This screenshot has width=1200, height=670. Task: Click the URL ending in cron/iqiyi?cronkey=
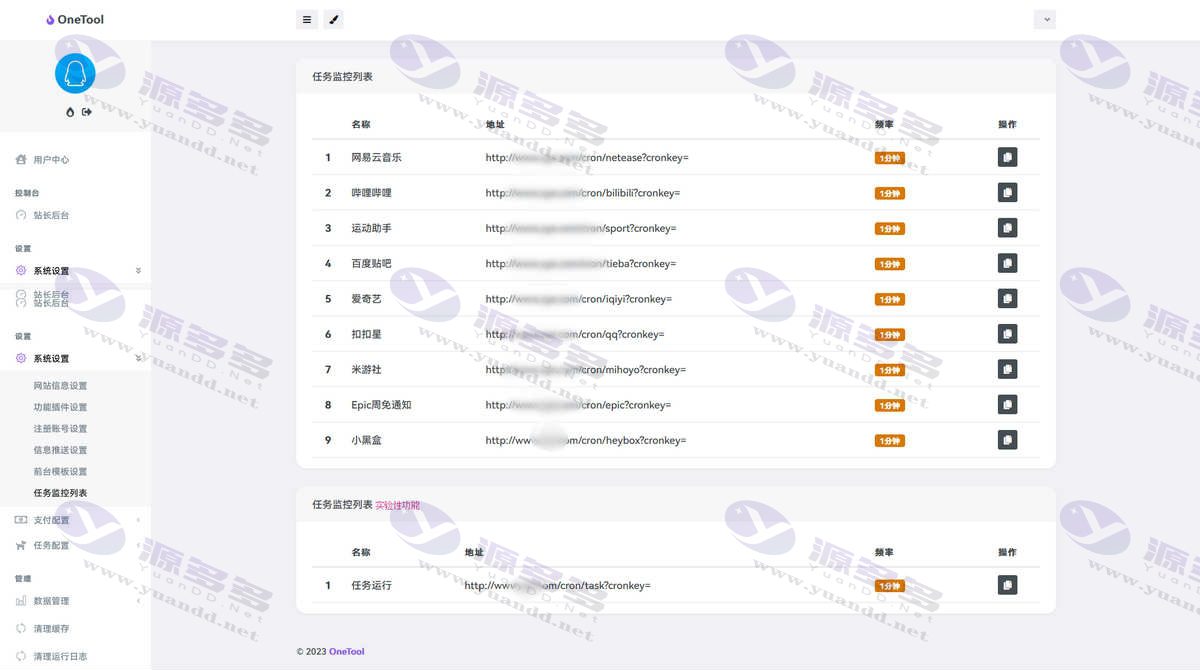click(579, 299)
